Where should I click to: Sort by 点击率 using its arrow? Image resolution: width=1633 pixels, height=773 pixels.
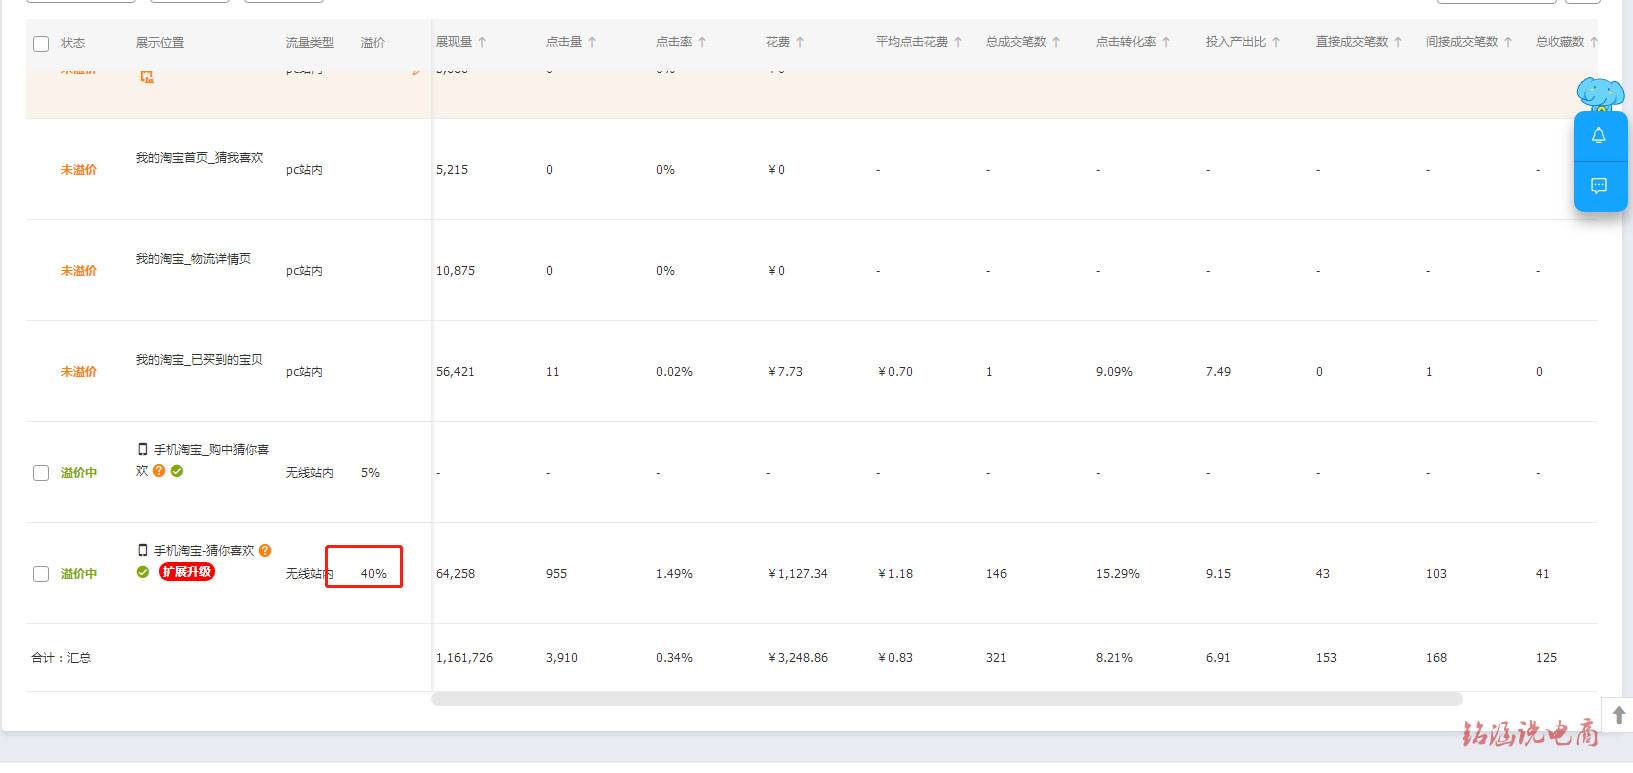click(702, 42)
